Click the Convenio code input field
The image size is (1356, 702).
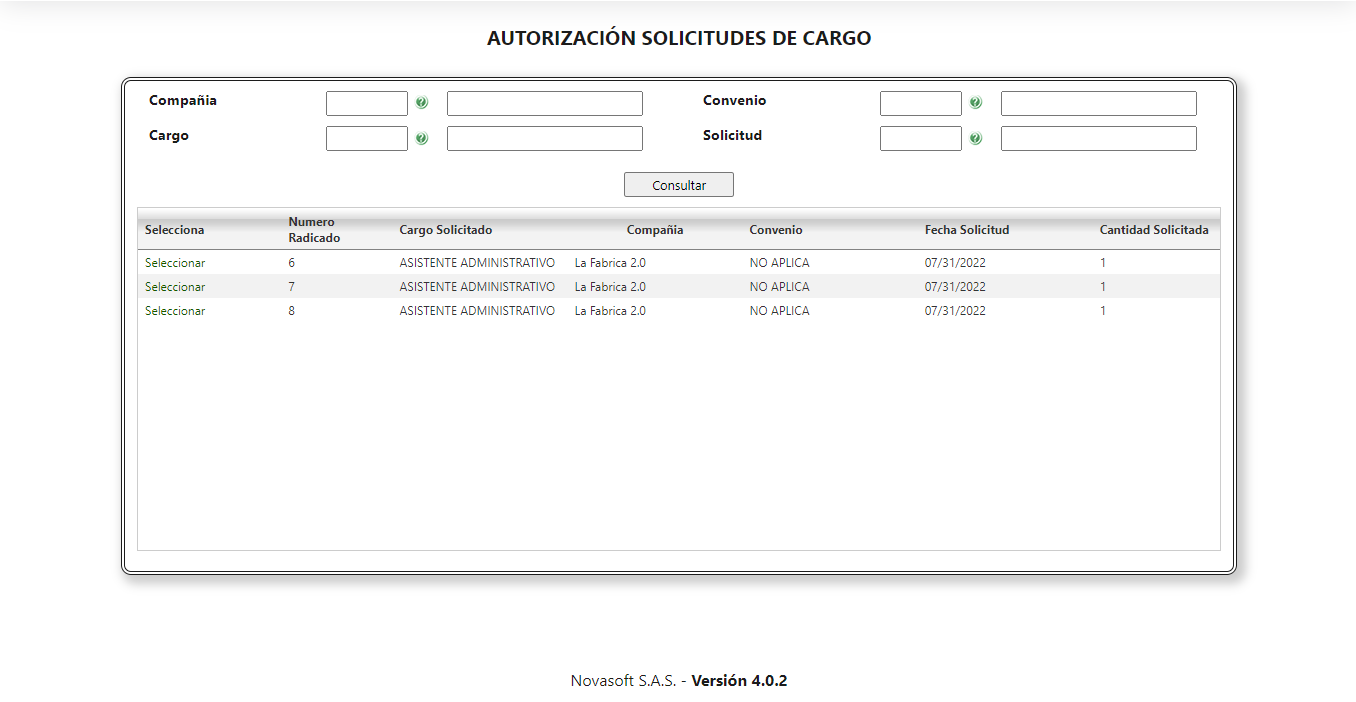(920, 103)
